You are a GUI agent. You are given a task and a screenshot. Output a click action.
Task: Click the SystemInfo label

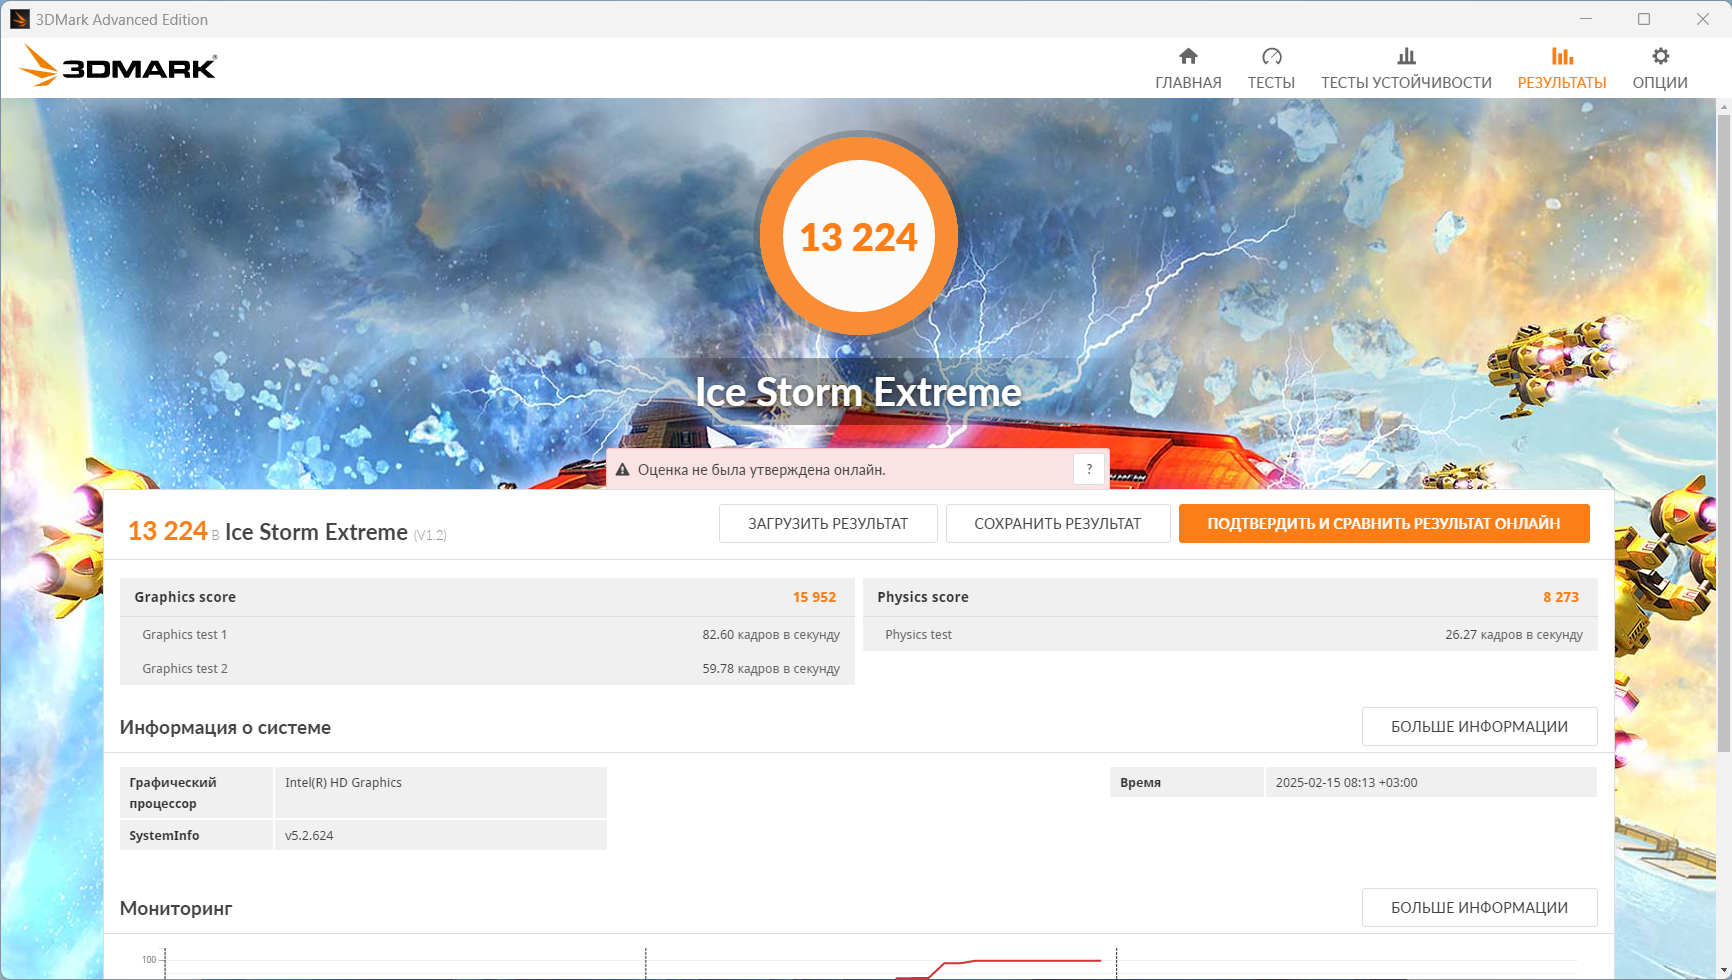tap(164, 836)
